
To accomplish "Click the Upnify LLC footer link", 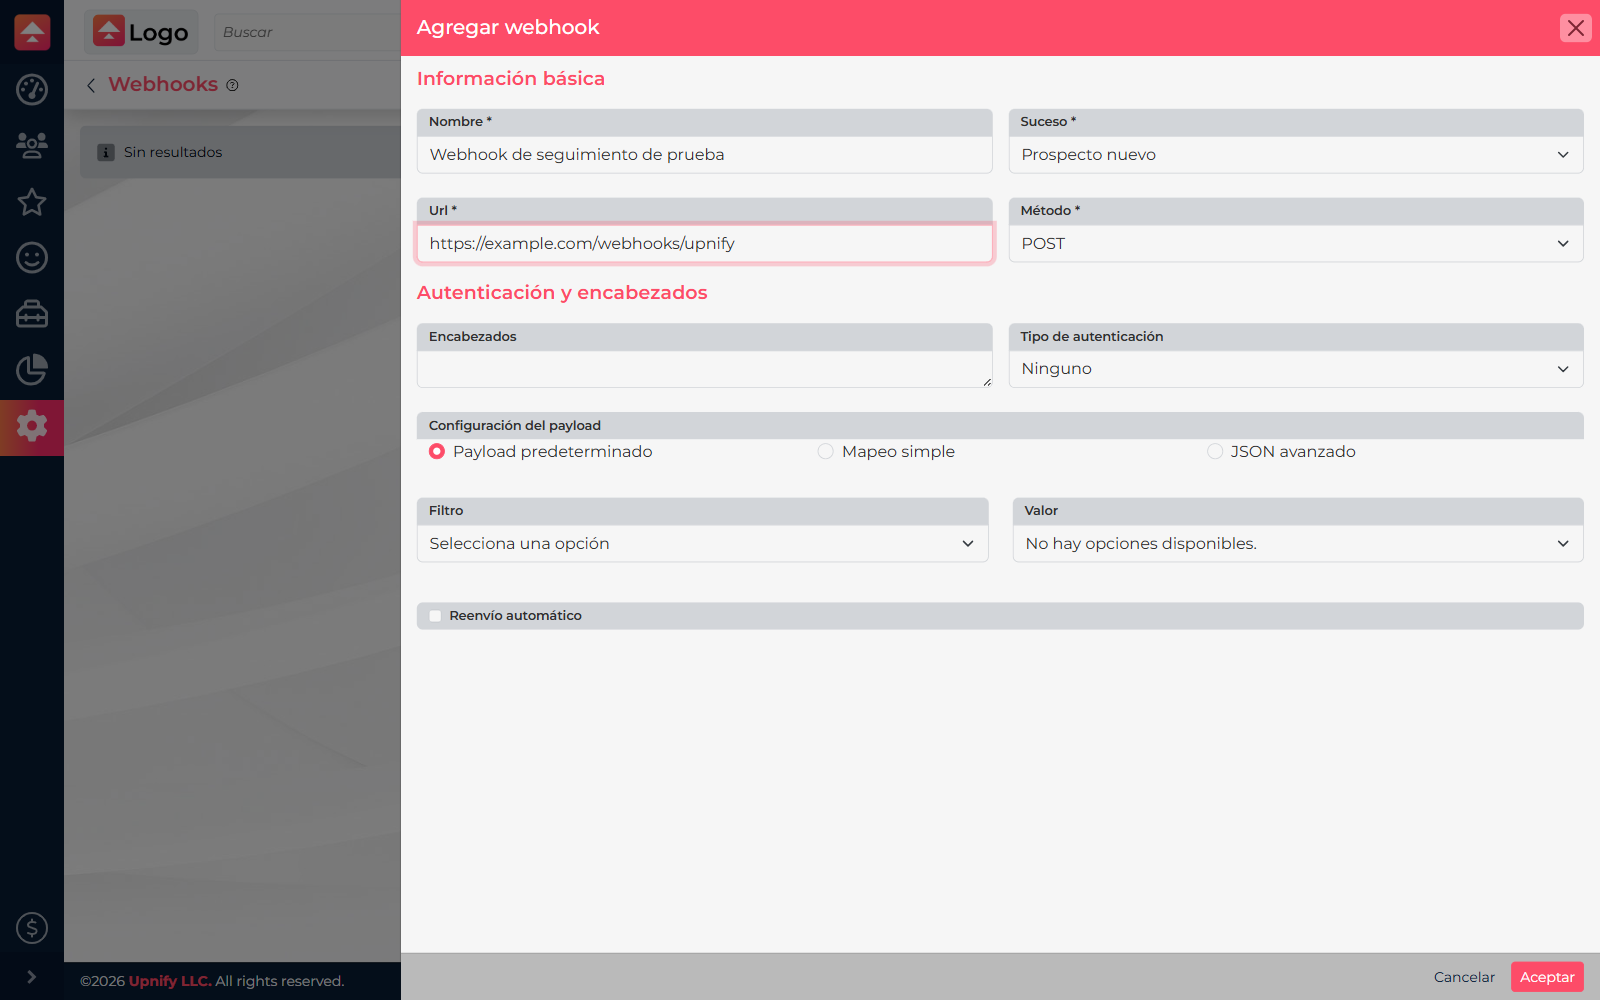I will (x=170, y=981).
